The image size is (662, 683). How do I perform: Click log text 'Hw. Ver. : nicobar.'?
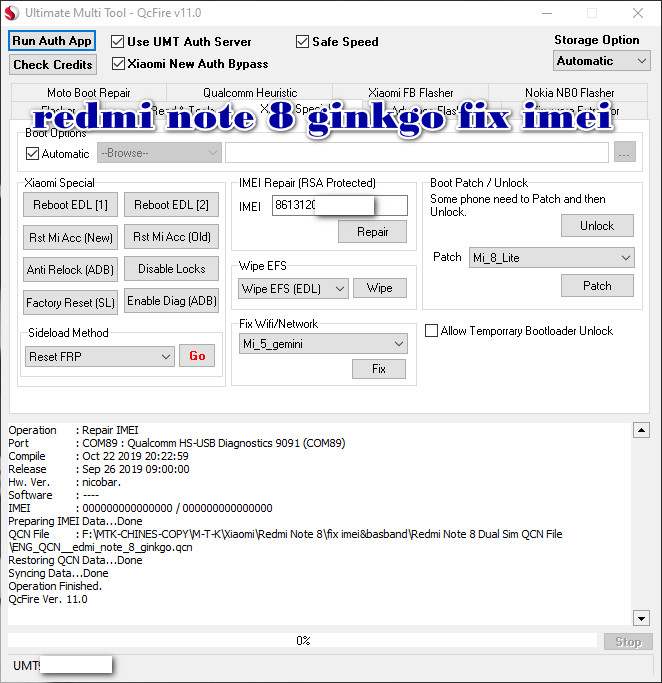(64, 482)
